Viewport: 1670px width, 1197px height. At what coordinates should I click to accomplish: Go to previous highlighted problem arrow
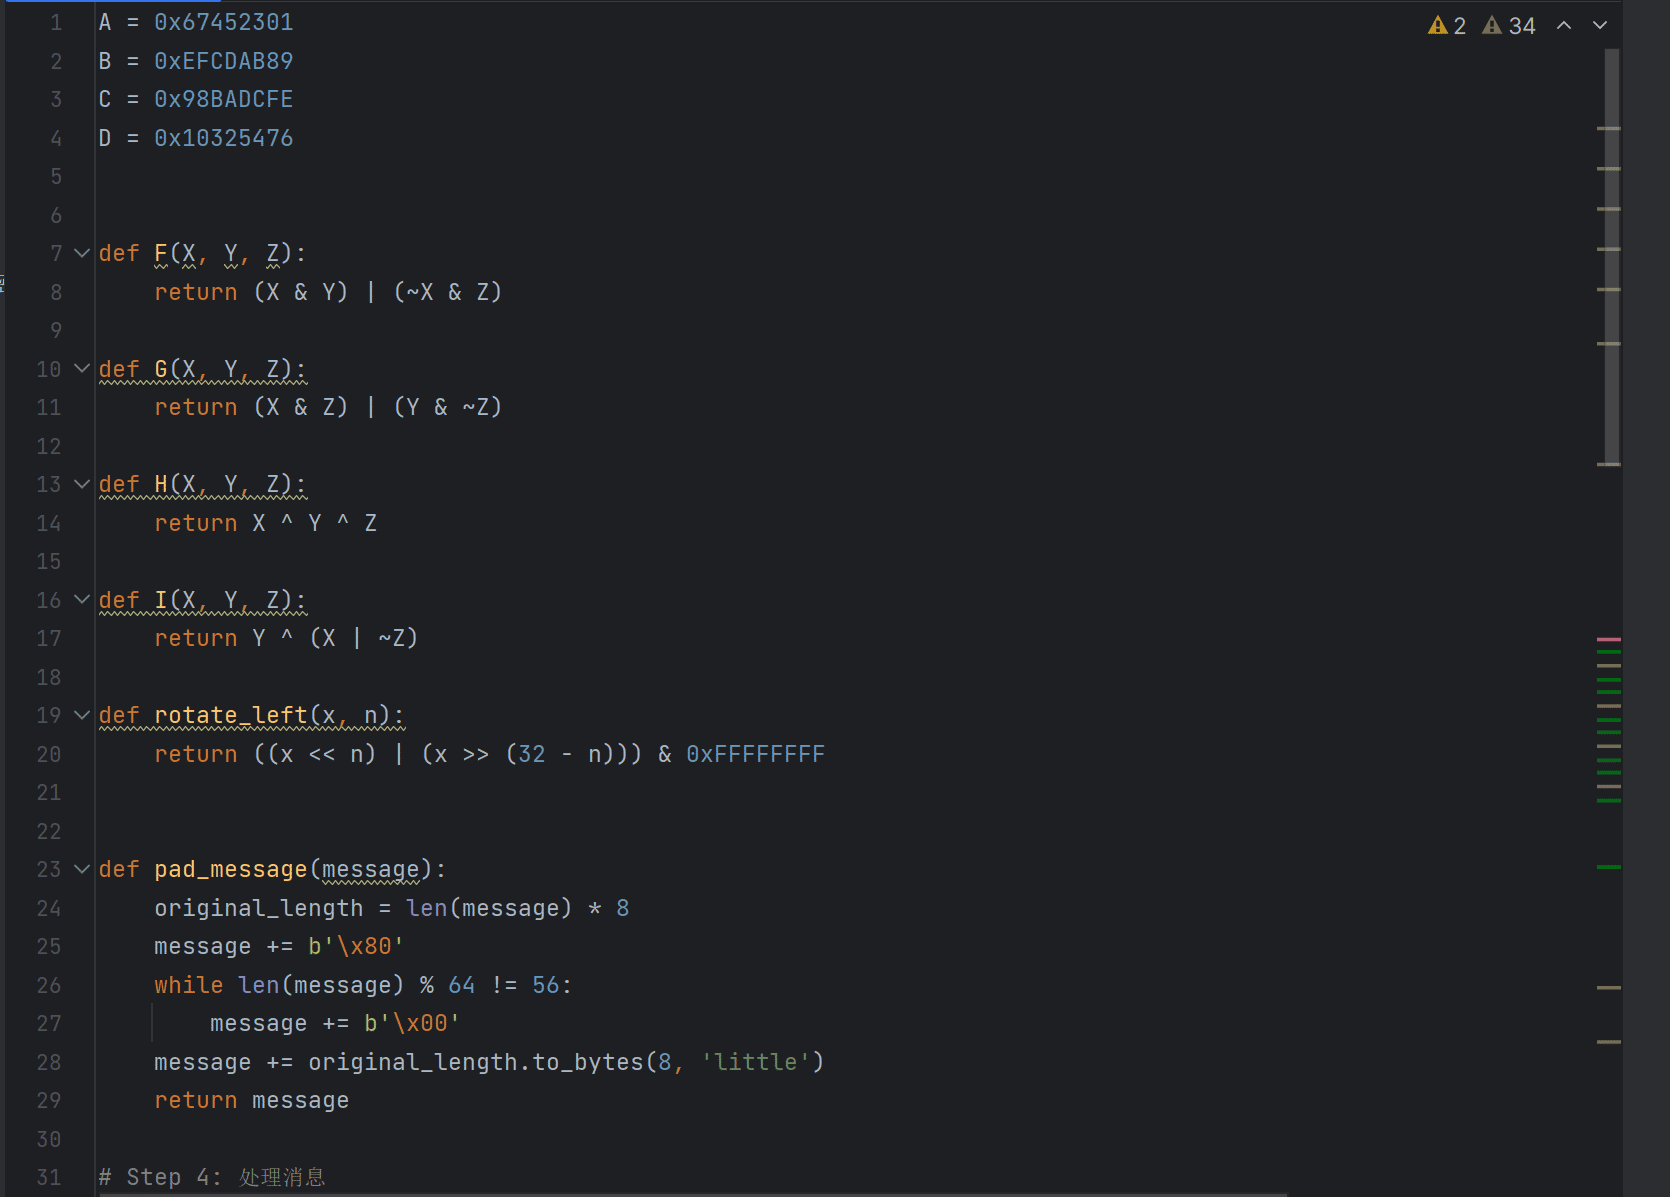click(x=1564, y=26)
